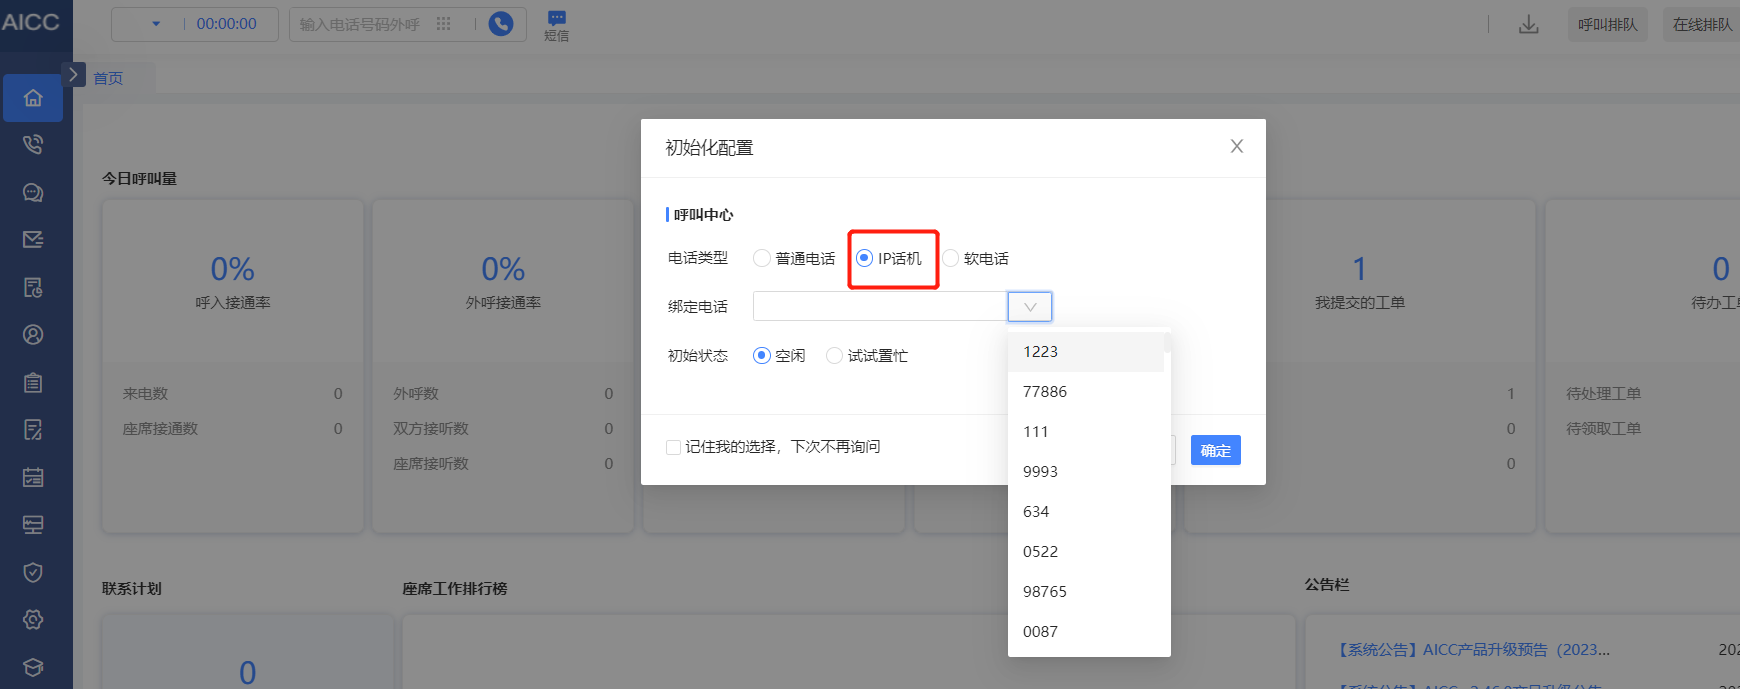
Task: Click 待领取工单 row
Action: pyautogui.click(x=1604, y=429)
